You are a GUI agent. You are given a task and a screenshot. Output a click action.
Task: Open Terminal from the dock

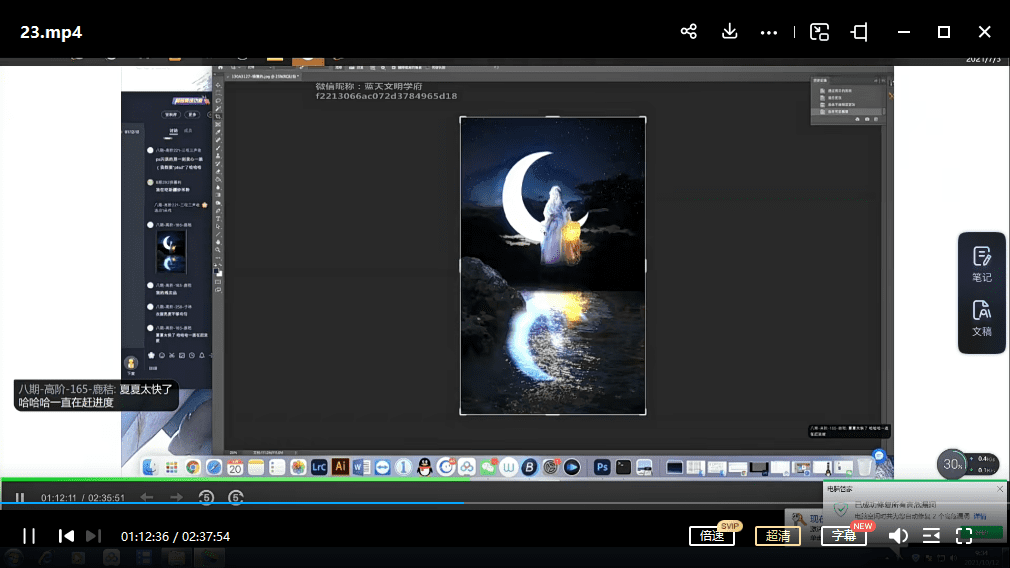pyautogui.click(x=623, y=468)
